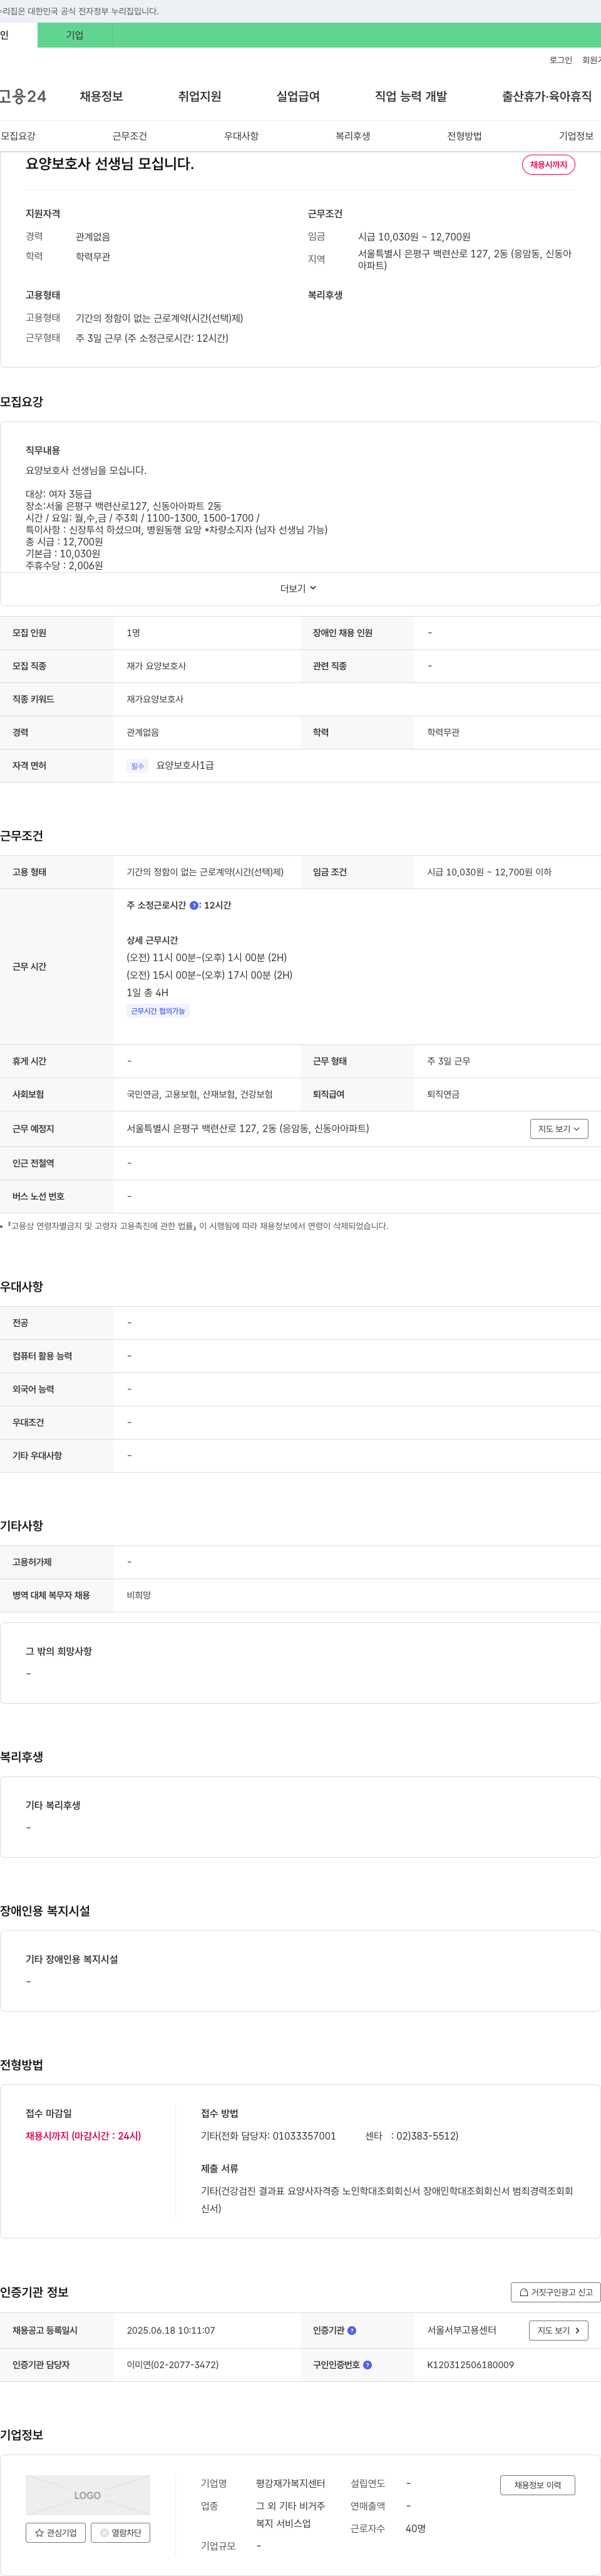Click the 로그인 link
This screenshot has width=601, height=2576.
(x=560, y=60)
